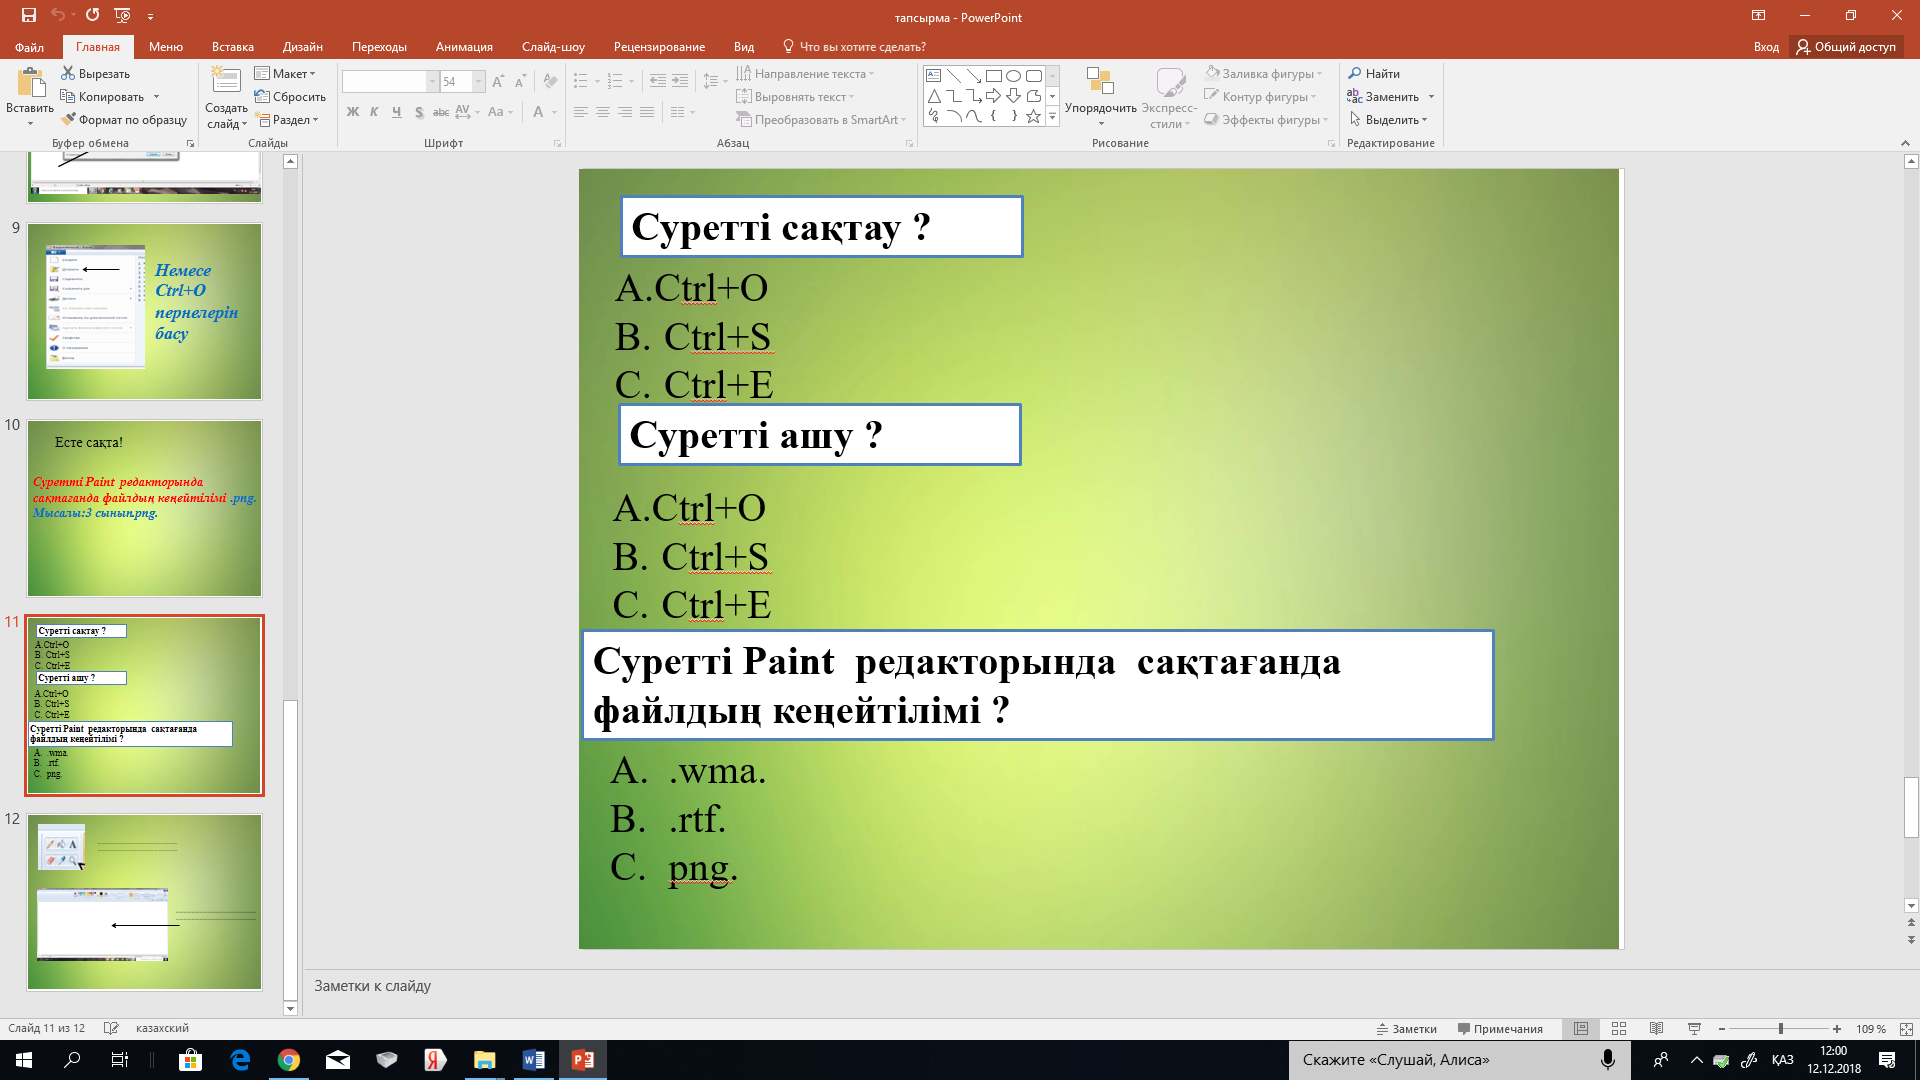The image size is (1920, 1080).
Task: Click Fit slide to window icon
Action: click(1906, 1029)
